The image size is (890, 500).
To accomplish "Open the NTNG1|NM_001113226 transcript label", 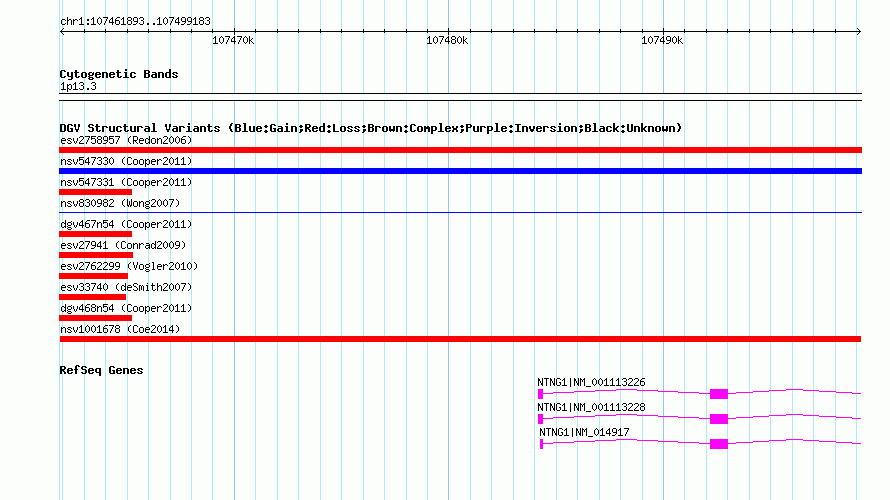I will click(x=591, y=383).
